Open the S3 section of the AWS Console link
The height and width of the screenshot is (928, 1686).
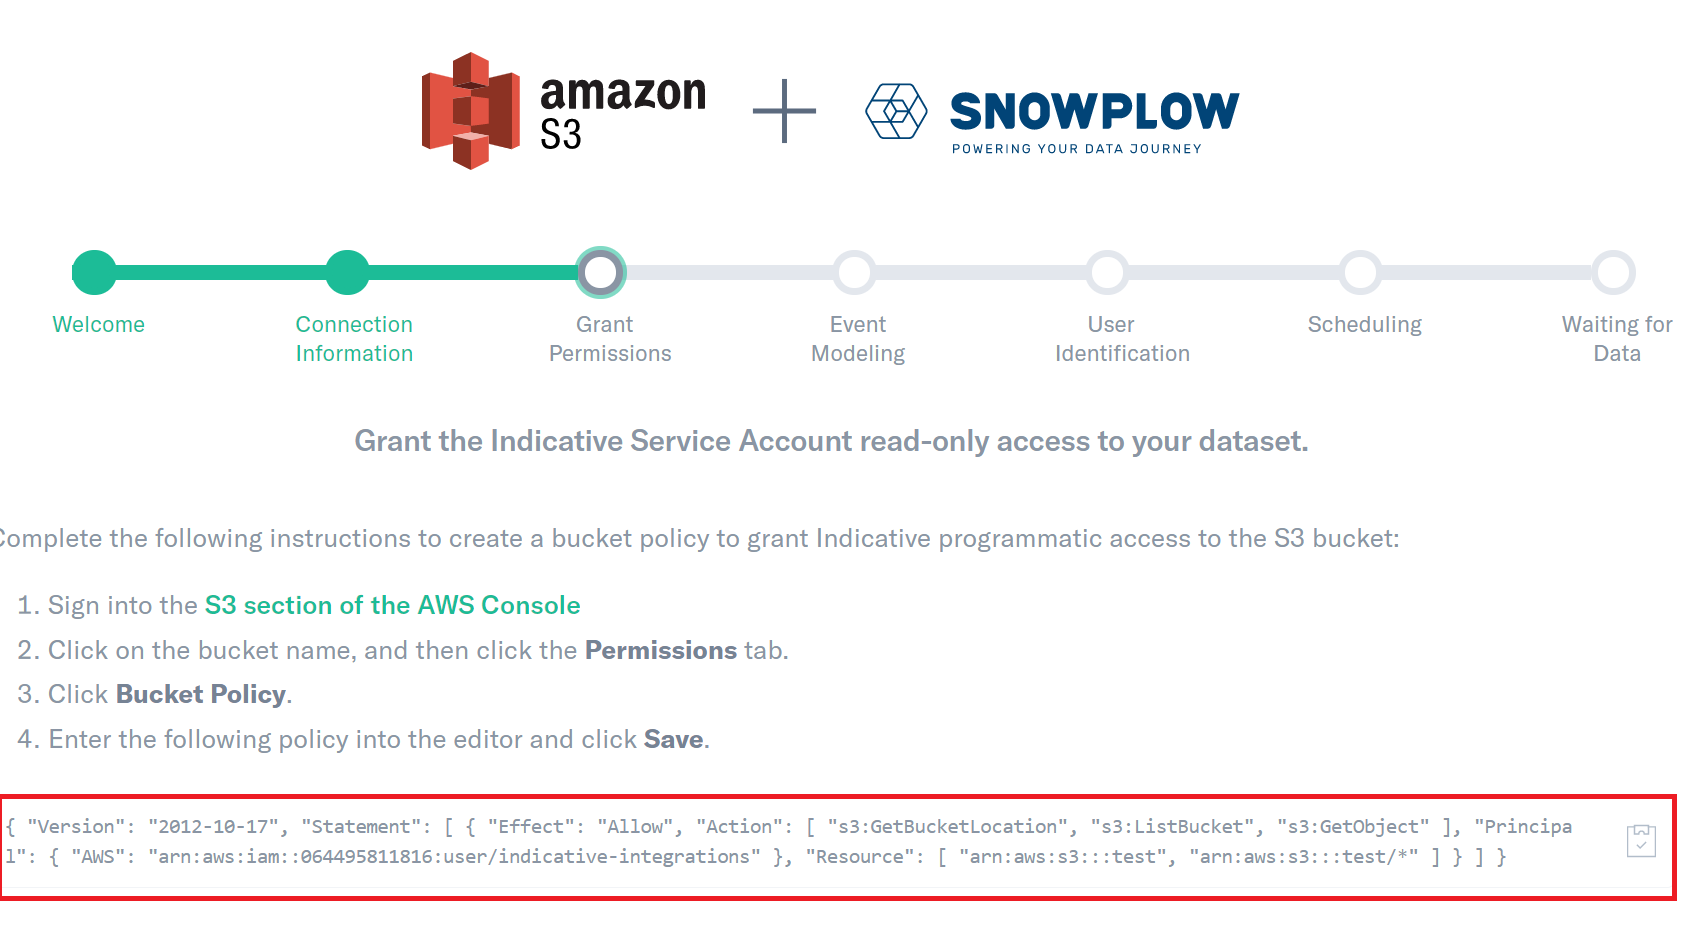pos(393,605)
